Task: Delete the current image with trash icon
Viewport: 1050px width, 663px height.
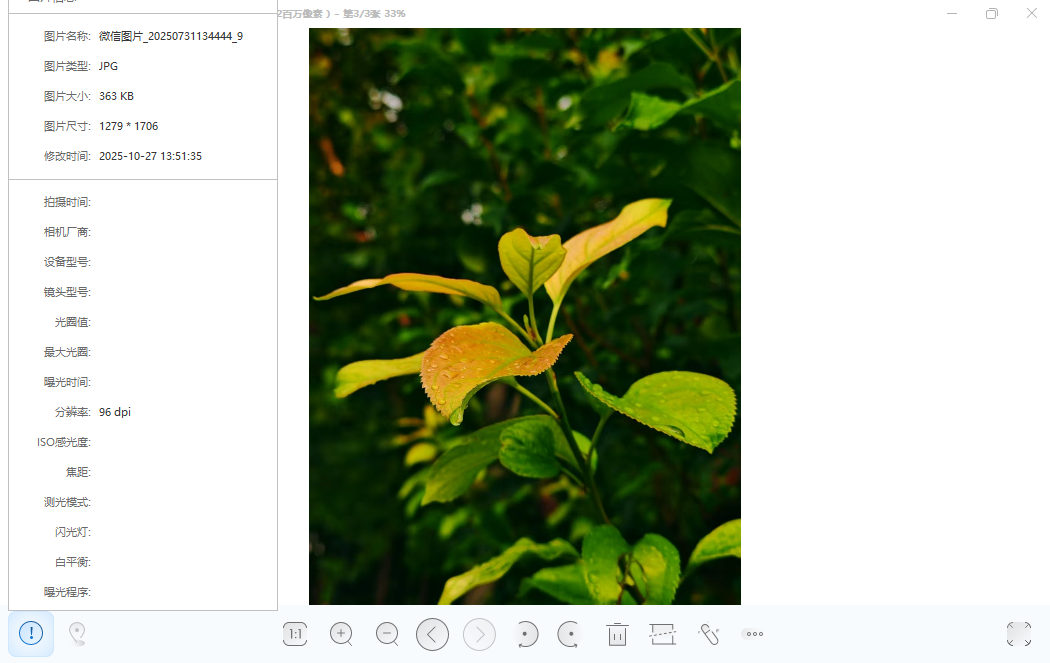Action: 617,634
